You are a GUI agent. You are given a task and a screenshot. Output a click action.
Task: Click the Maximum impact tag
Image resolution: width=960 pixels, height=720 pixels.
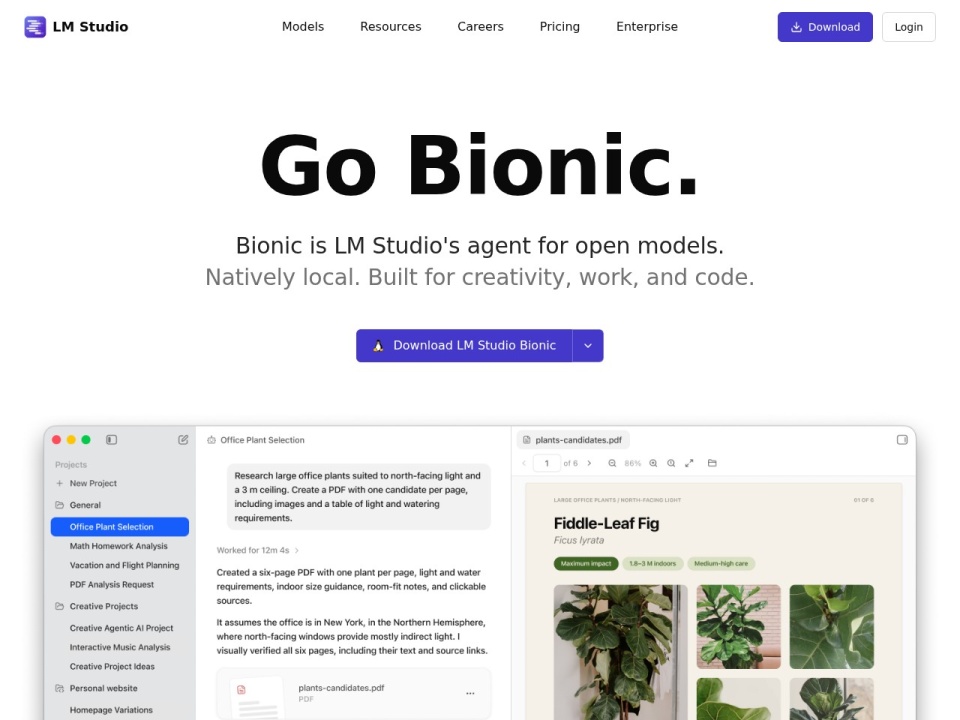[x=586, y=564]
